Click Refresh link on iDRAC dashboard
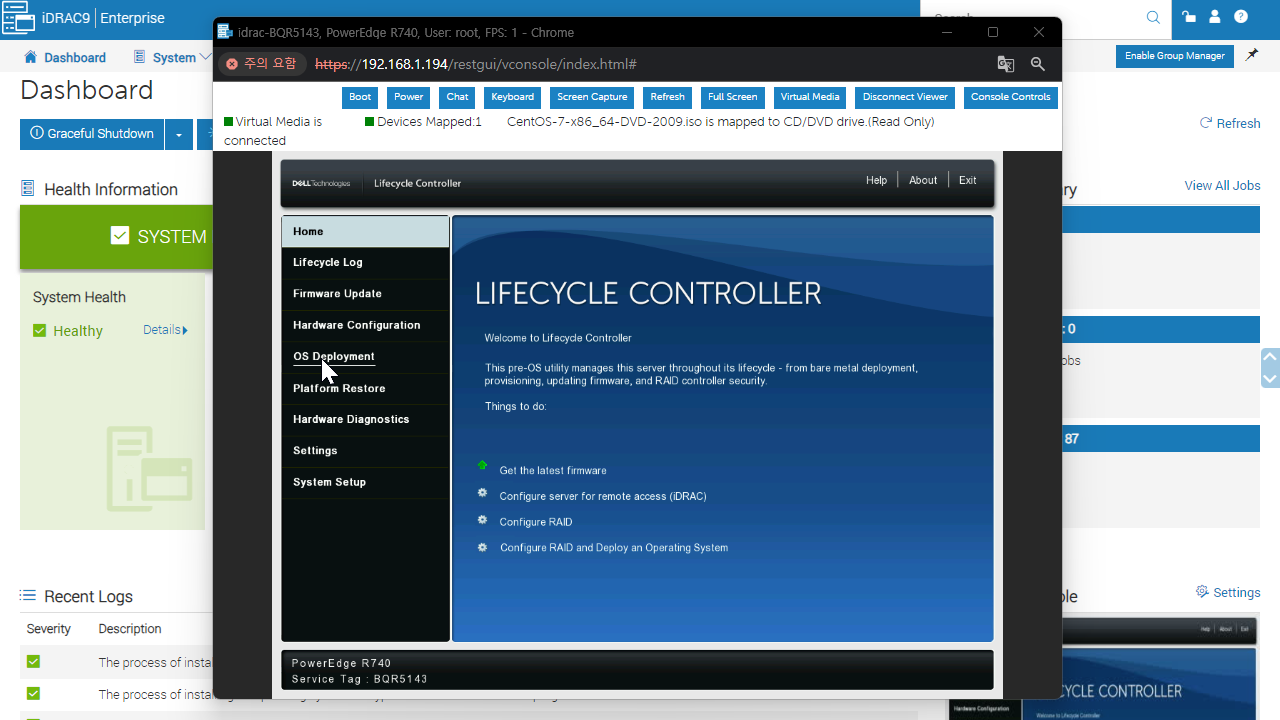 pos(1230,123)
